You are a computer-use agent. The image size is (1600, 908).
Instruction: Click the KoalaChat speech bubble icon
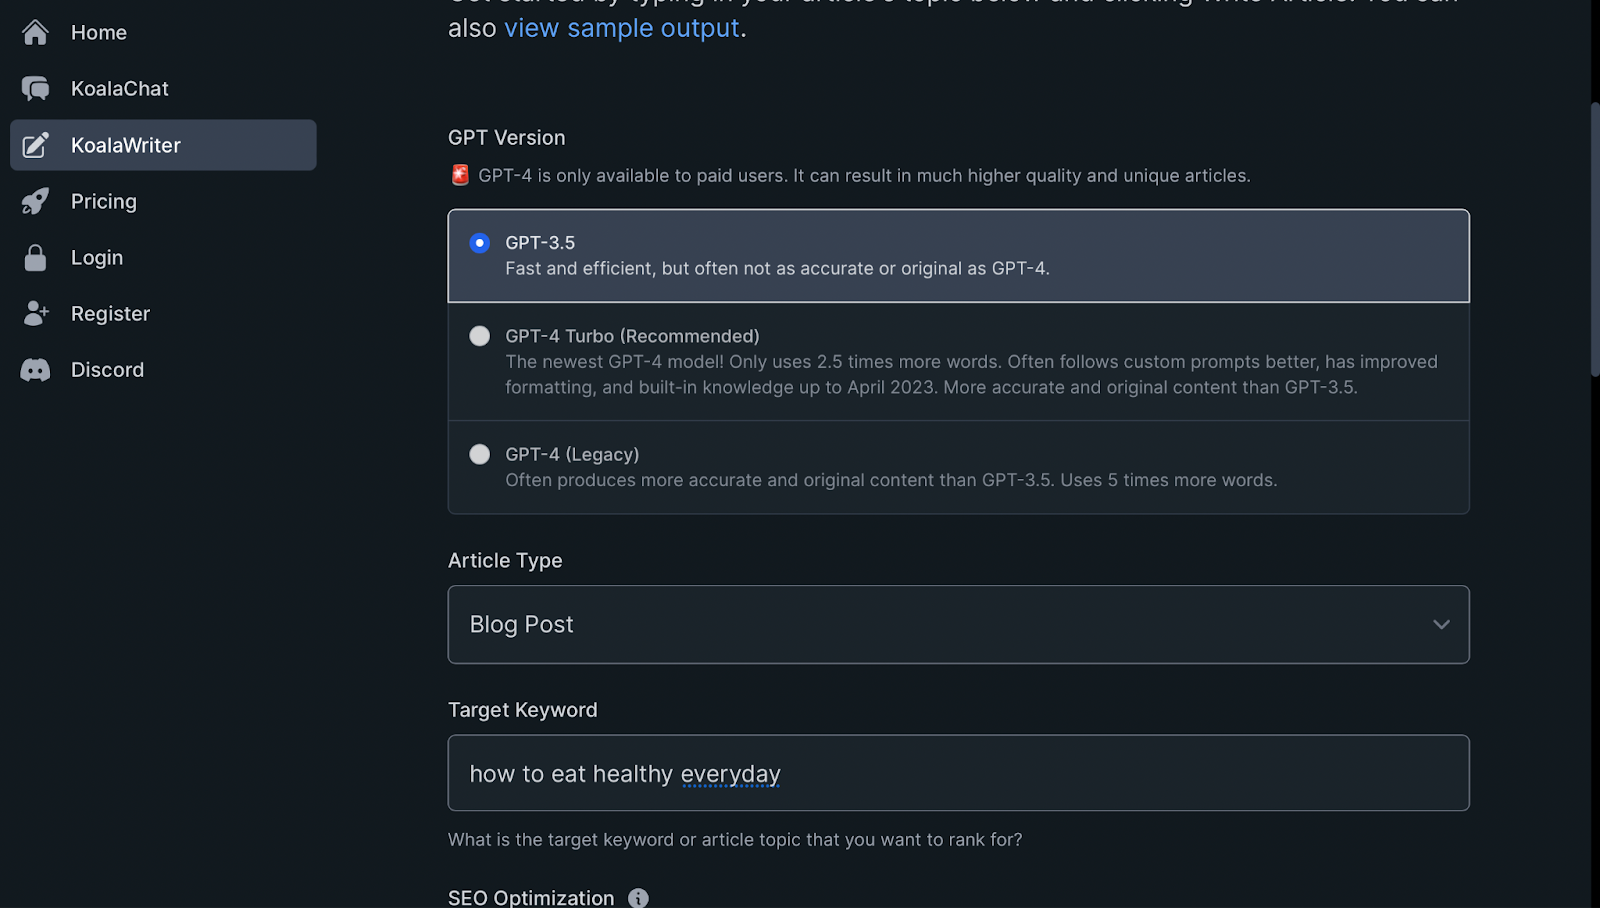tap(35, 89)
